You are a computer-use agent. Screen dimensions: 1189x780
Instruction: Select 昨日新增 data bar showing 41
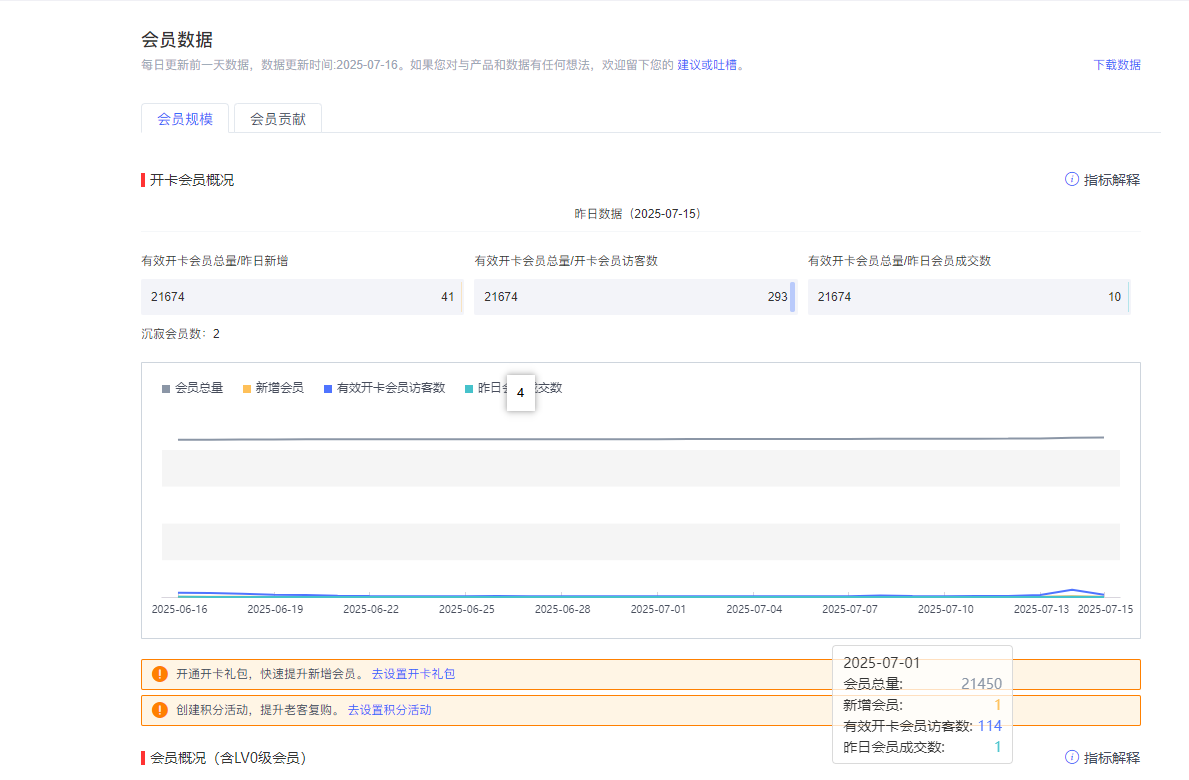(x=301, y=297)
